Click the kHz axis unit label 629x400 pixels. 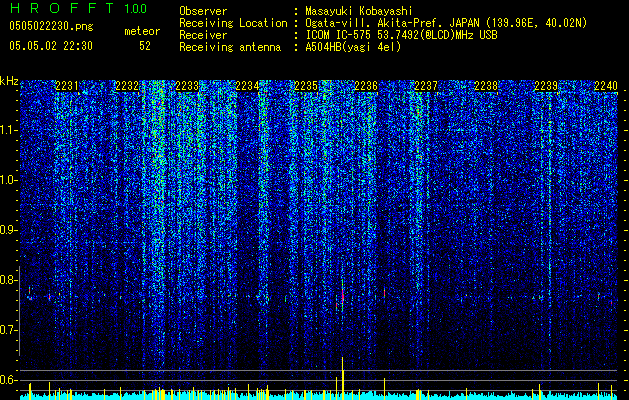[9, 81]
